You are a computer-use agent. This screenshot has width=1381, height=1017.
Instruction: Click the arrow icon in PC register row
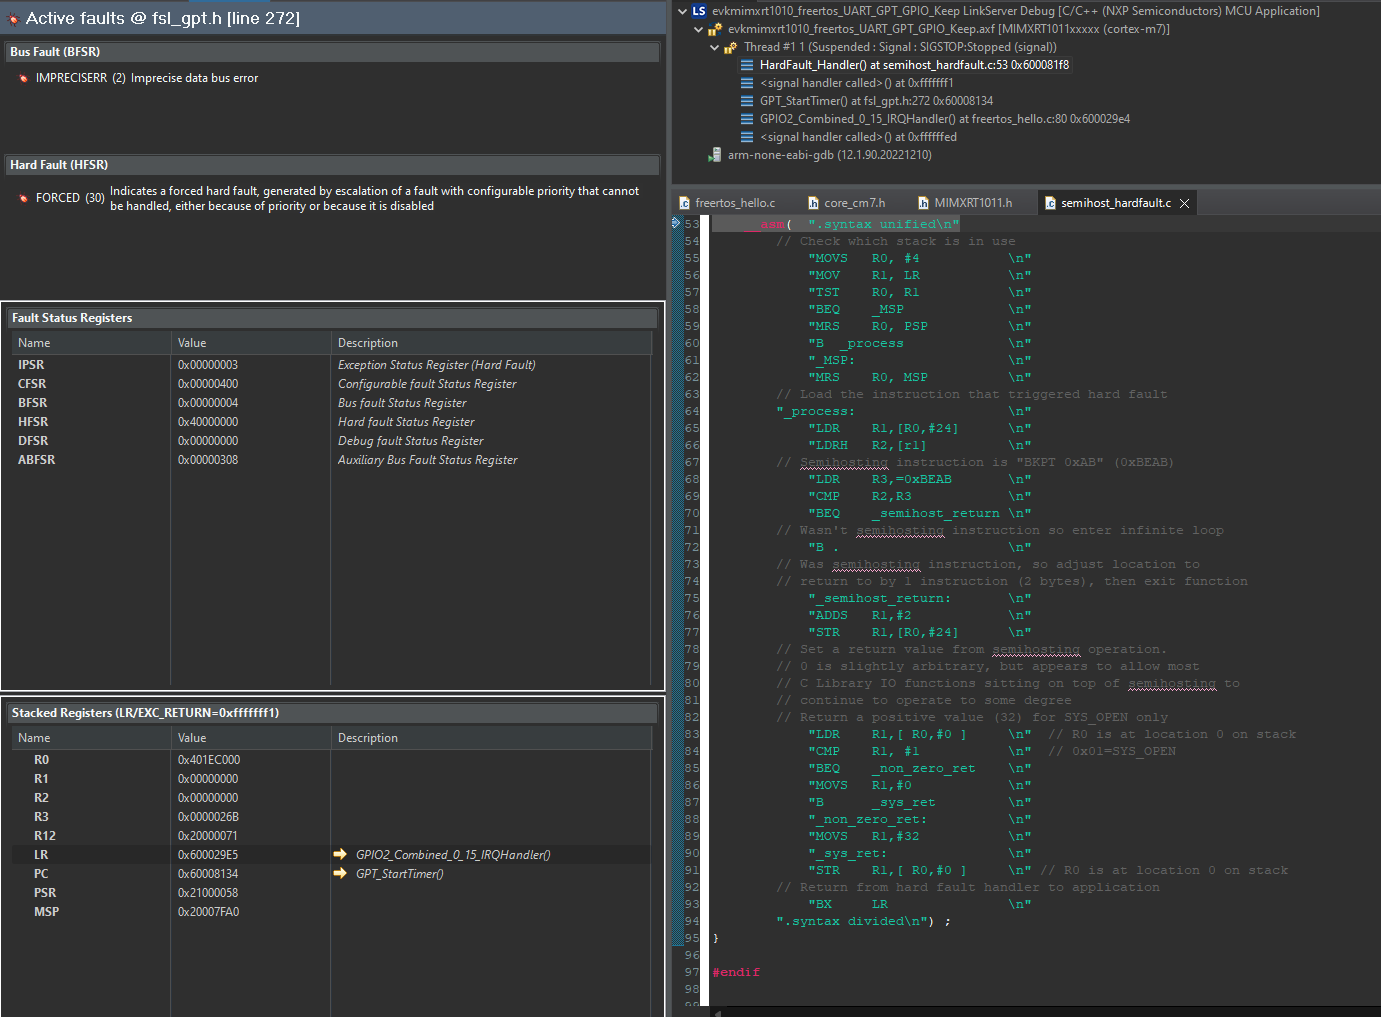point(340,874)
